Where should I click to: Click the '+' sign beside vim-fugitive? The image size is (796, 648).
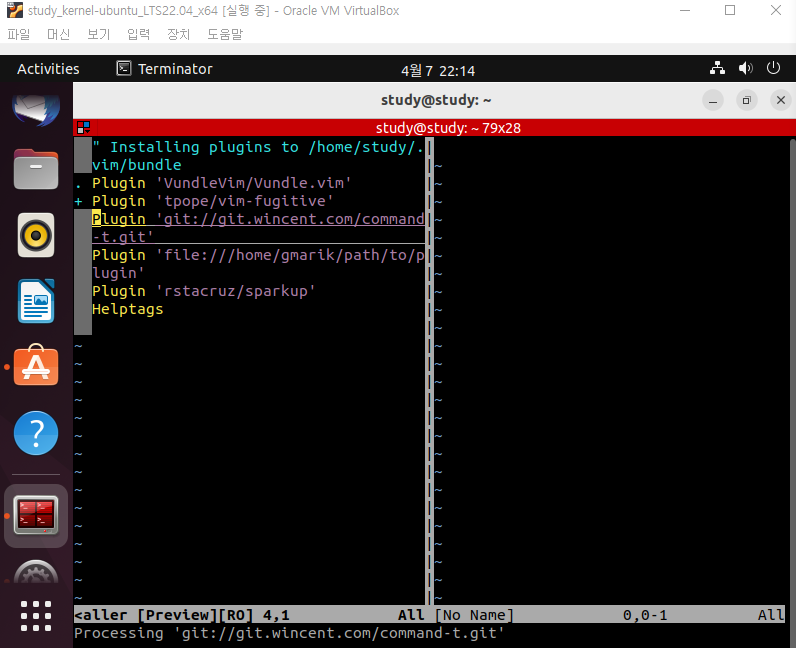[78, 202]
